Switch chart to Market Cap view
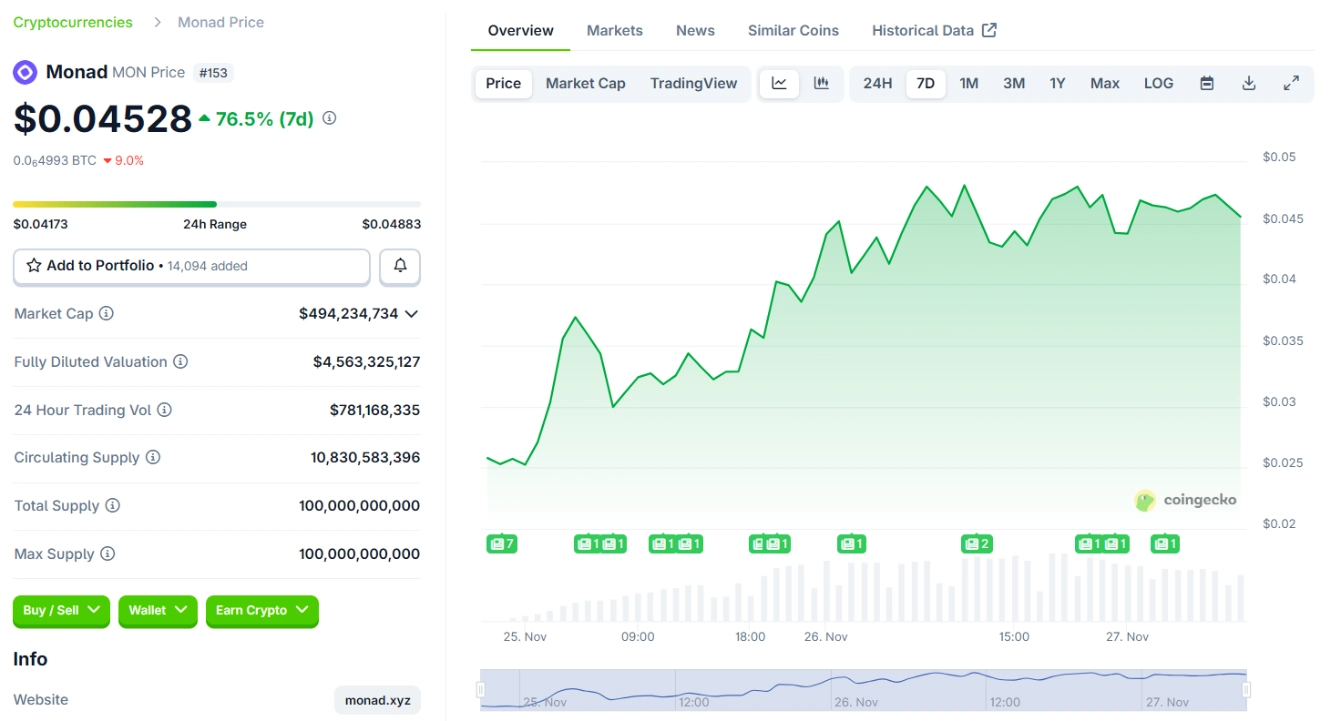Screen dimensions: 1341x721 [585, 83]
